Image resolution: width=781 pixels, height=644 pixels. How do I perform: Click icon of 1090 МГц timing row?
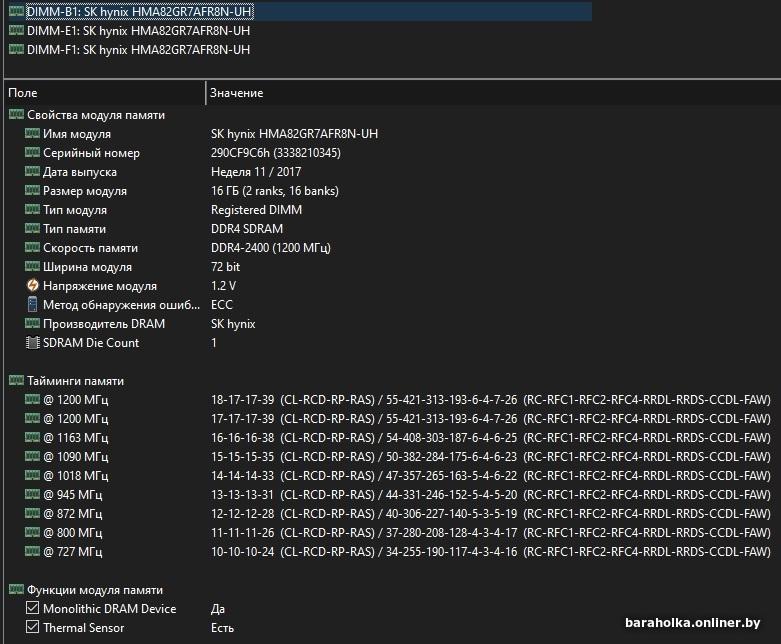pos(32,456)
